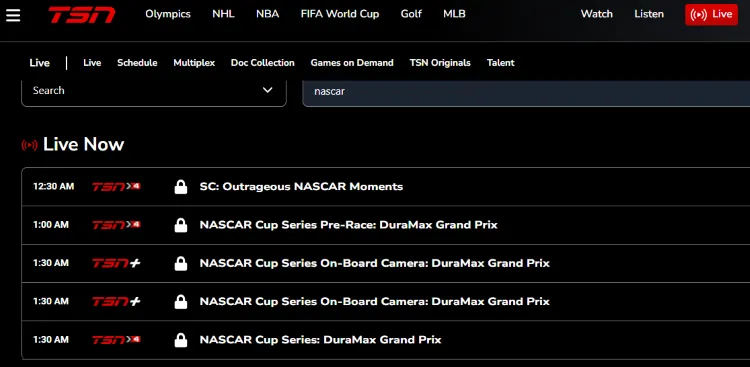Open the Watch link

point(596,14)
